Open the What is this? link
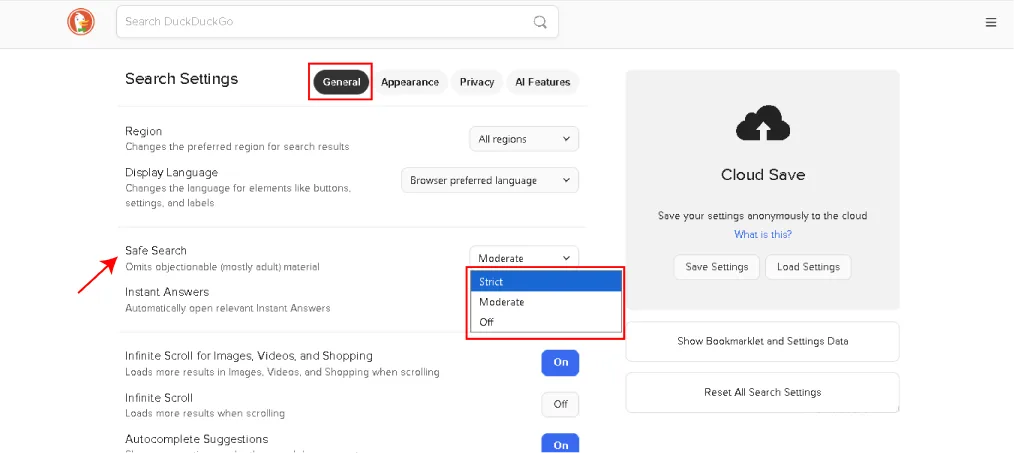The image size is (1014, 453). click(763, 234)
